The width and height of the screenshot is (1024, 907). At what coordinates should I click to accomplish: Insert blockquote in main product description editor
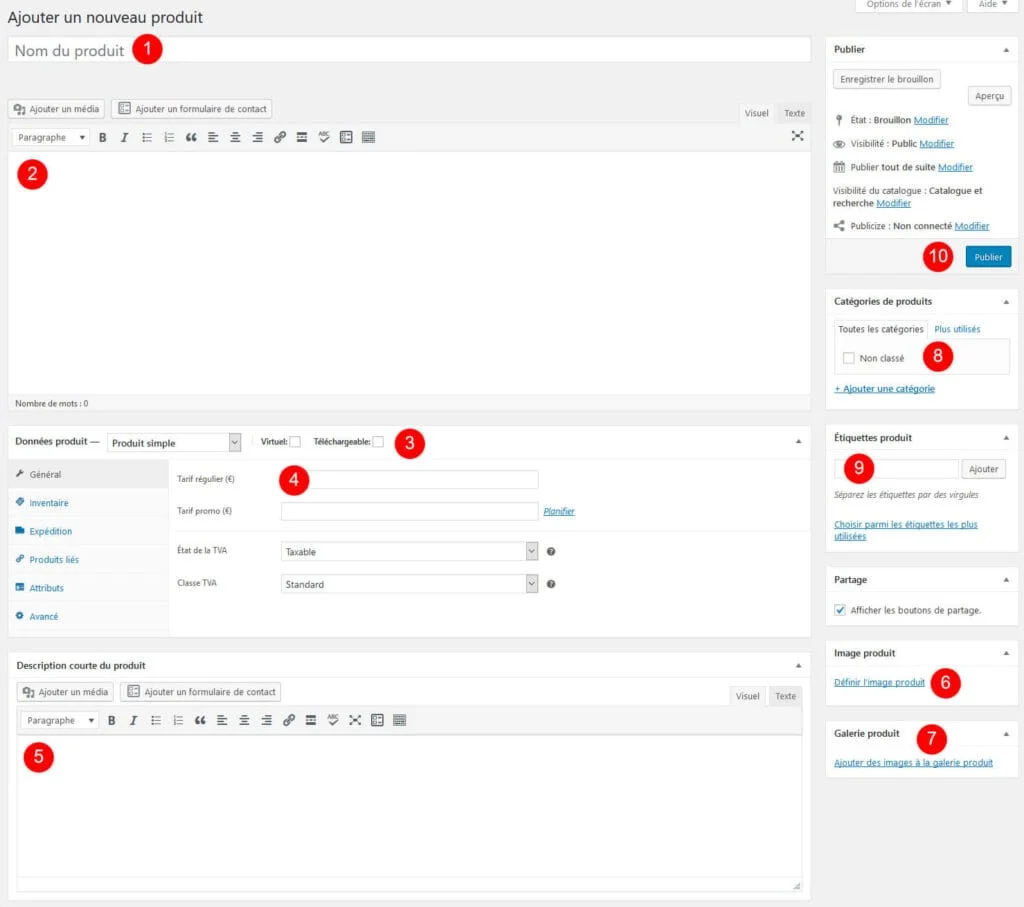(191, 137)
